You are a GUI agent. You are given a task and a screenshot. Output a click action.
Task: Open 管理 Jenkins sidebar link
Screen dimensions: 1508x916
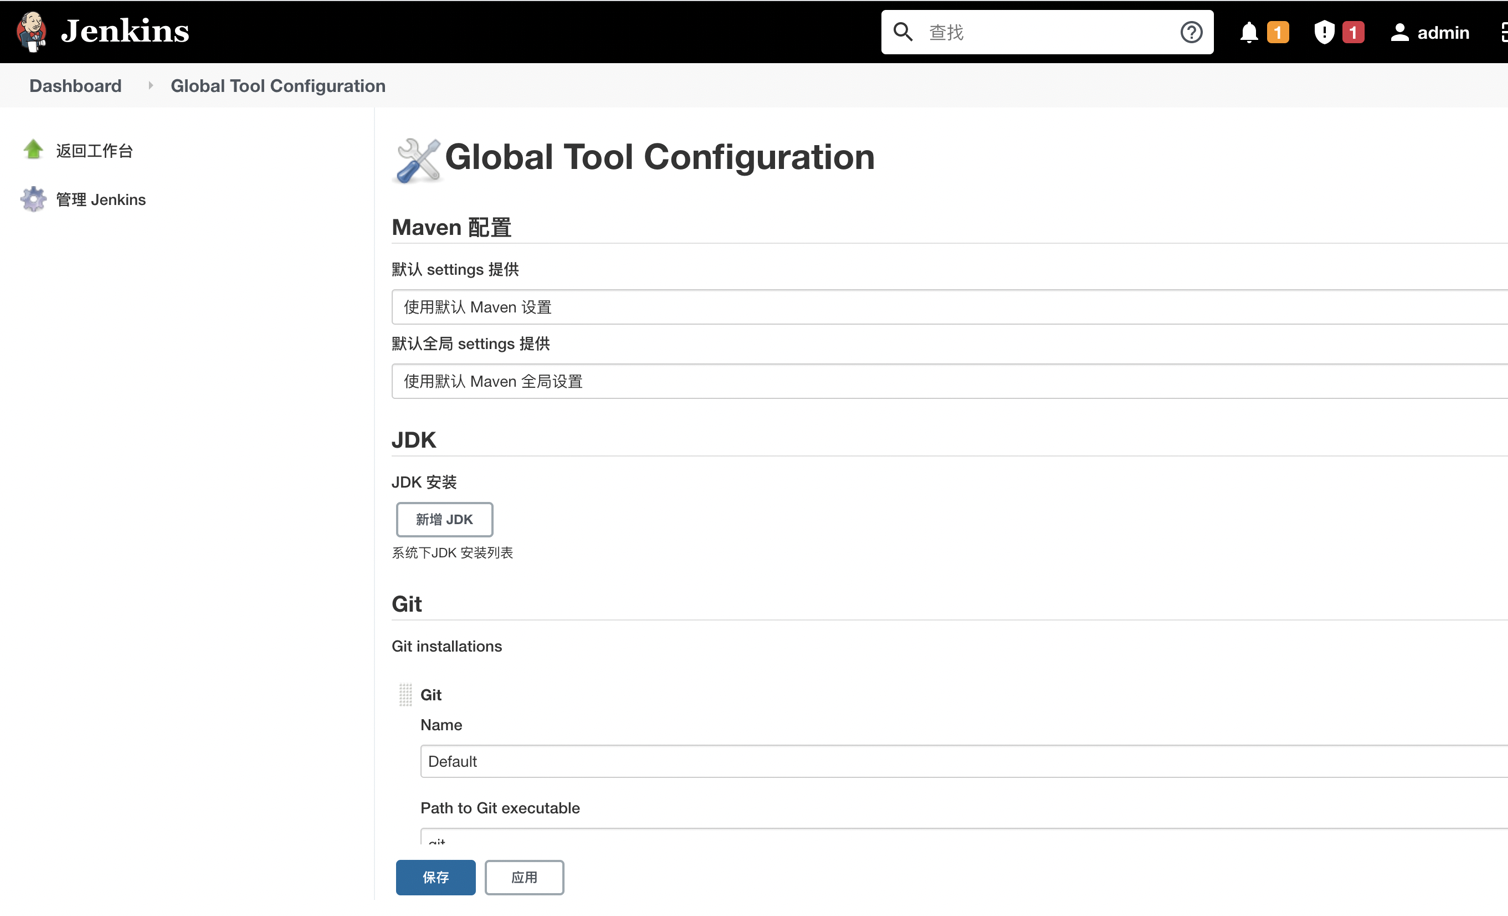(x=101, y=200)
